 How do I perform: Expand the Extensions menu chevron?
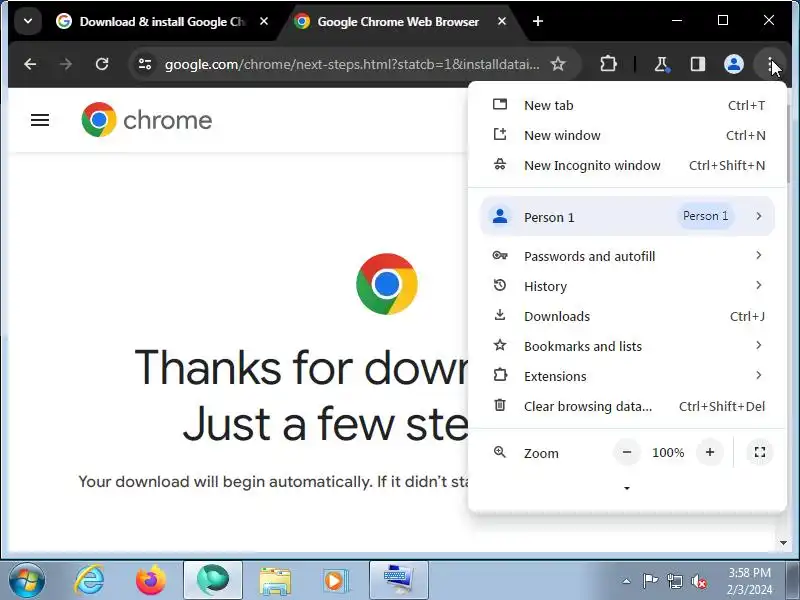(759, 376)
